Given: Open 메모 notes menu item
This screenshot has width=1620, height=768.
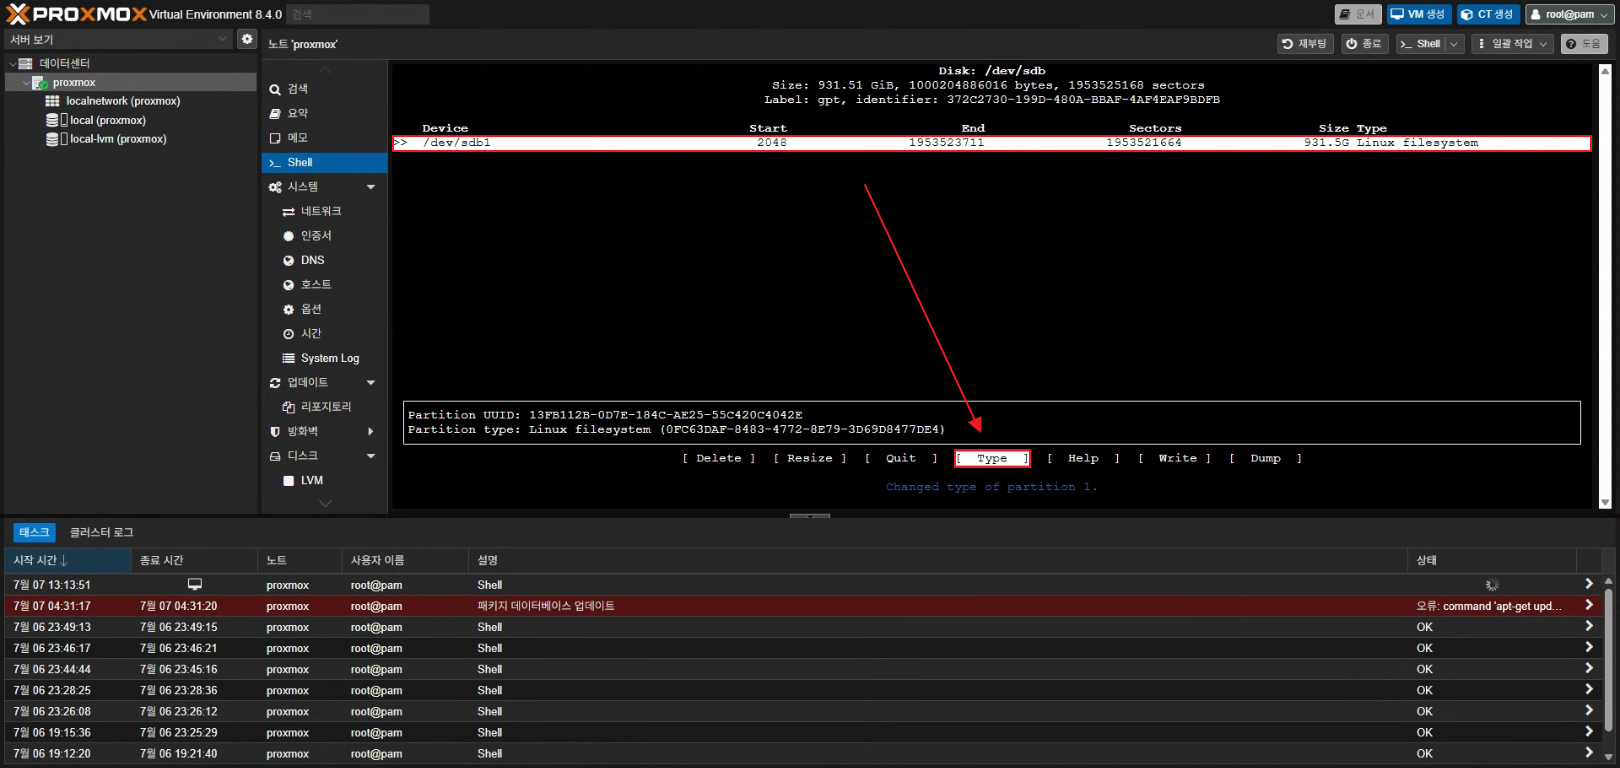Looking at the screenshot, I should [x=324, y=138].
